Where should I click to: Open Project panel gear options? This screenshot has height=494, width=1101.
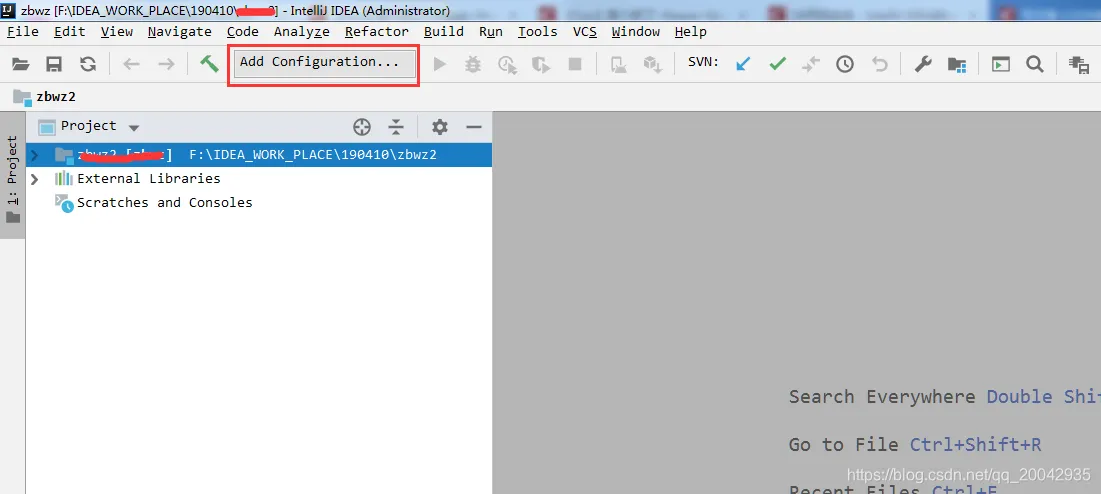pos(440,127)
